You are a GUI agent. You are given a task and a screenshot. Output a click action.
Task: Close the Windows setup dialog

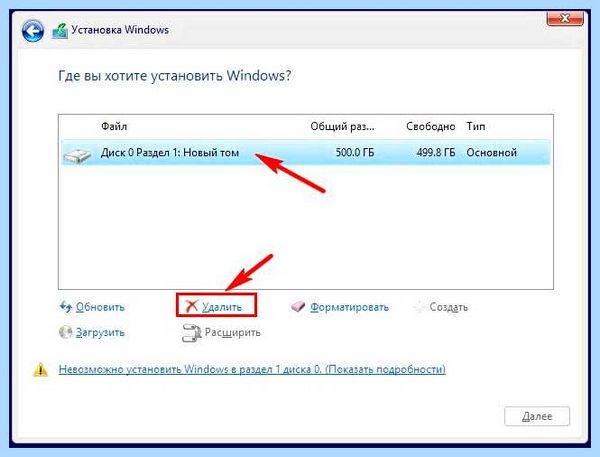(565, 18)
